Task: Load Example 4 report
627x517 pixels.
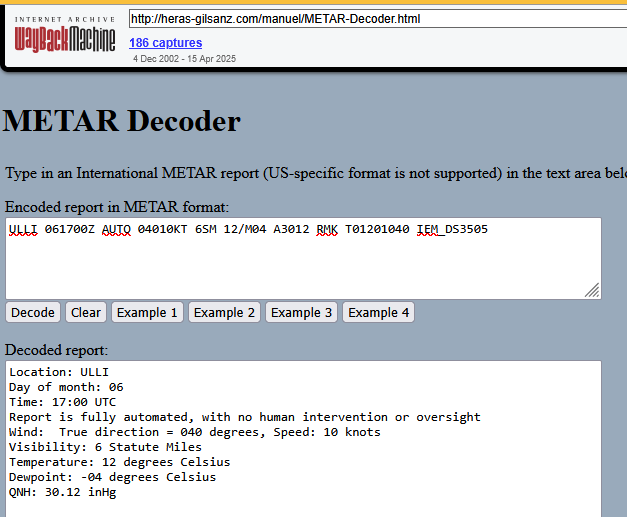Action: click(378, 312)
